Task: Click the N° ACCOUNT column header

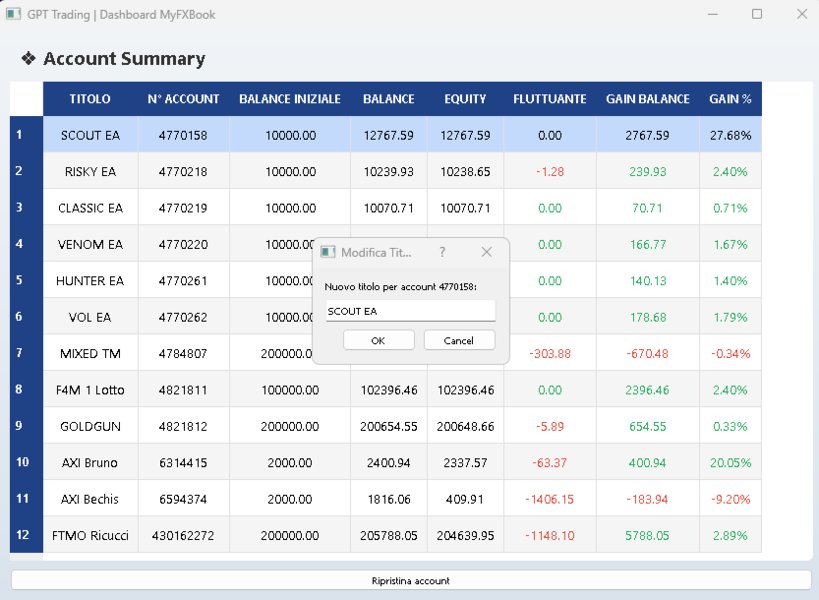Action: pos(183,98)
